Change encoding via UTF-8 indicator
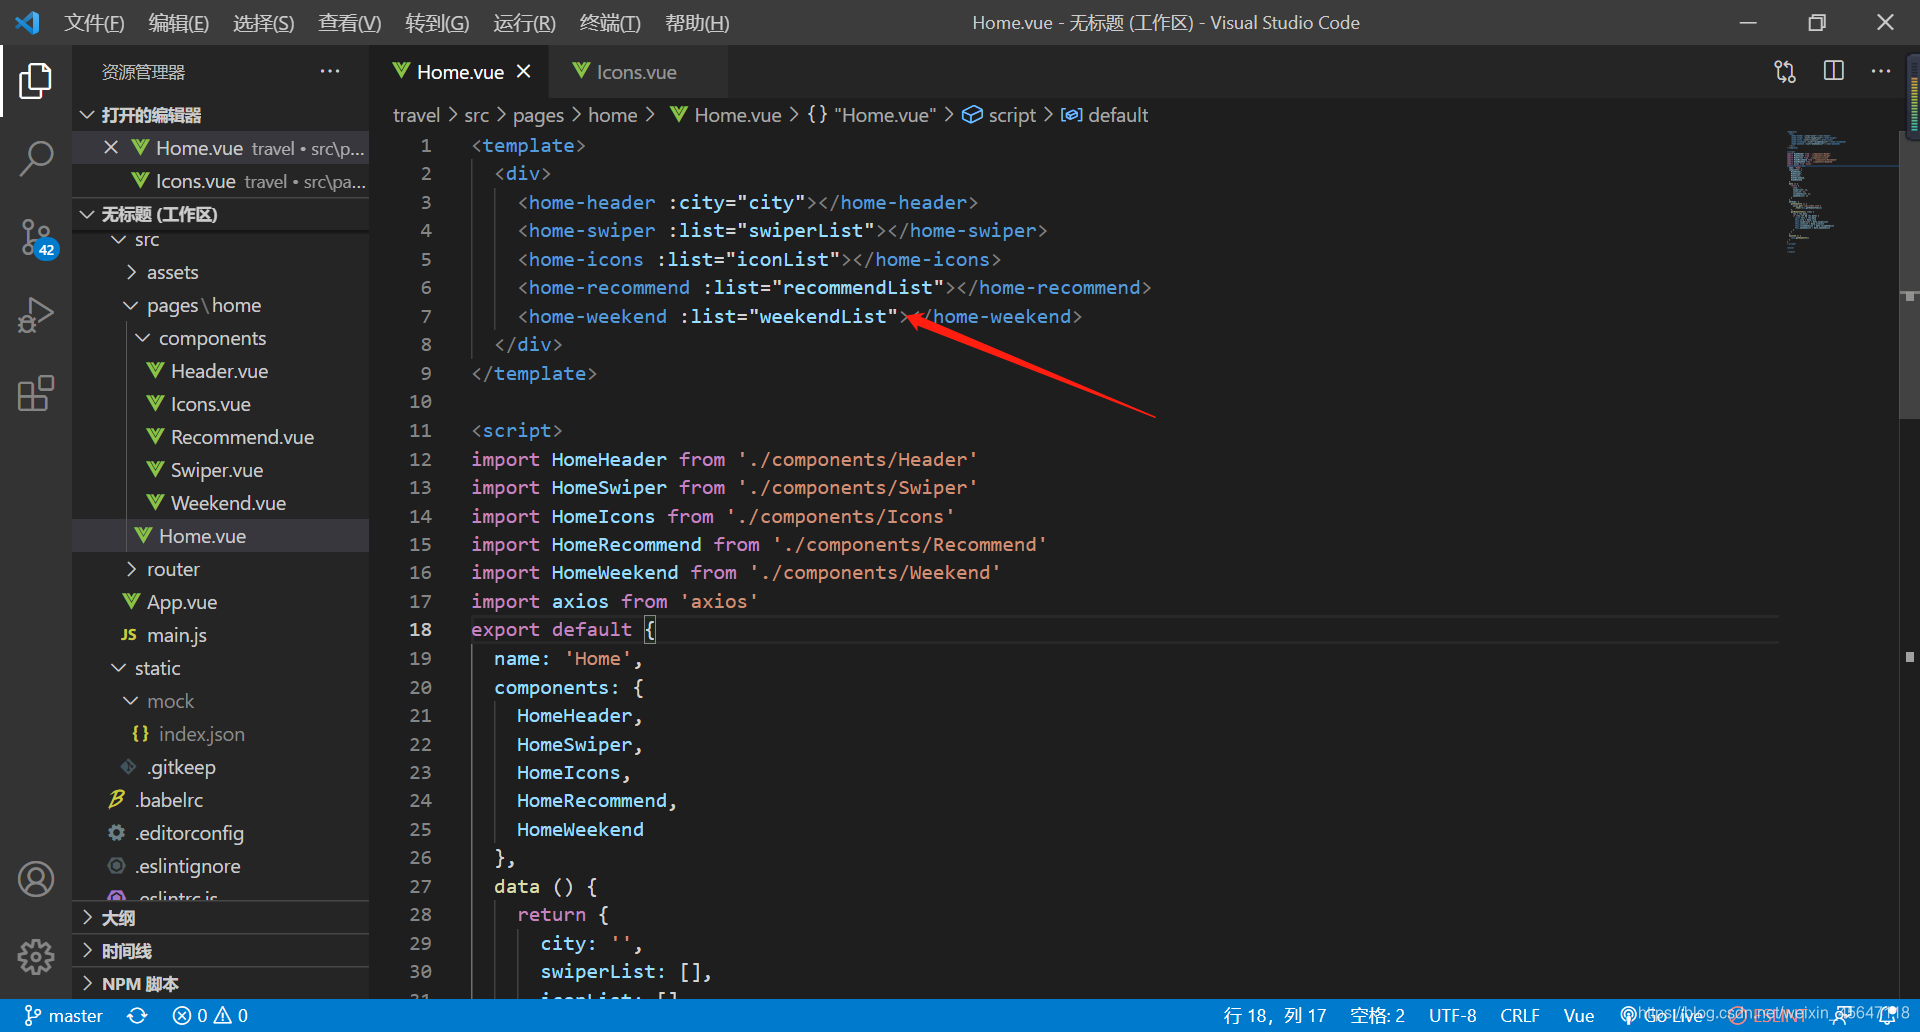Image resolution: width=1920 pixels, height=1032 pixels. click(x=1452, y=1016)
